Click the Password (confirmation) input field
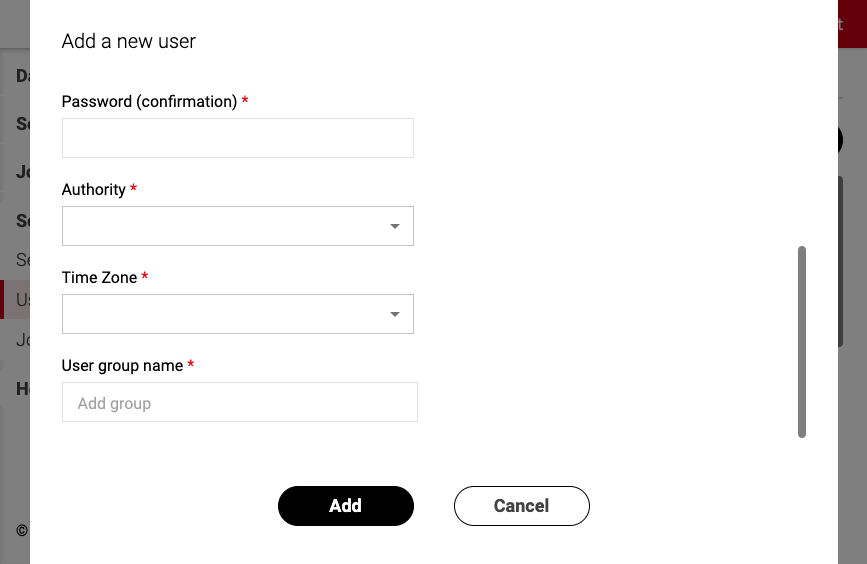The height and width of the screenshot is (564, 867). 237,138
